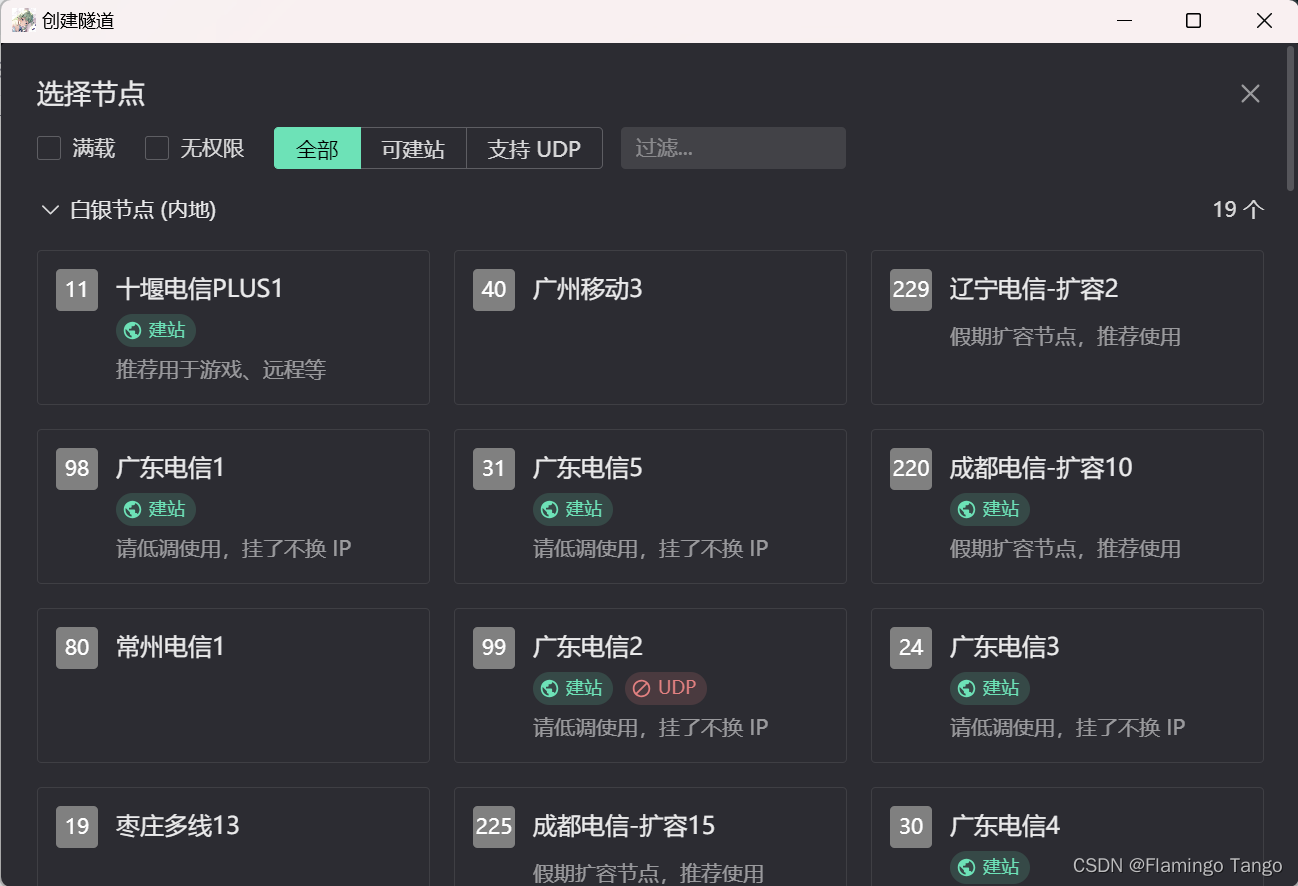
Task: Click globe 建站 tag on 广东电信2
Action: coord(572,688)
